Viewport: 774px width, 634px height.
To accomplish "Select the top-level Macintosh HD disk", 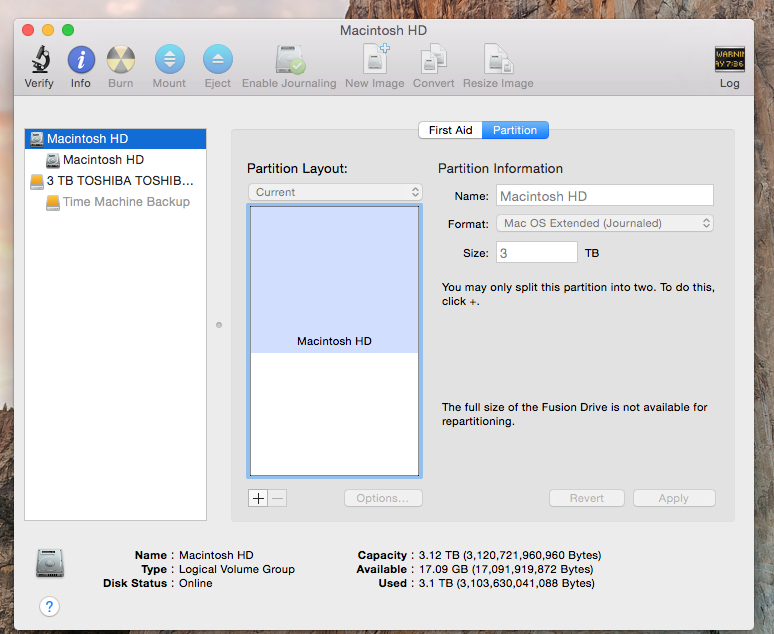I will pyautogui.click(x=116, y=139).
